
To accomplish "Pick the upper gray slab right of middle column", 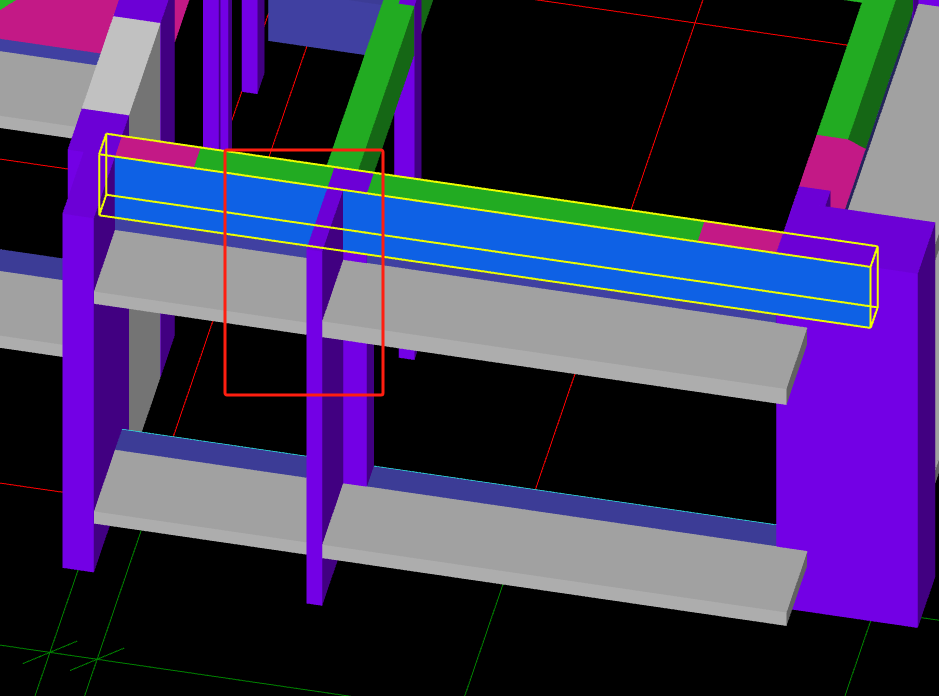I will (x=563, y=332).
